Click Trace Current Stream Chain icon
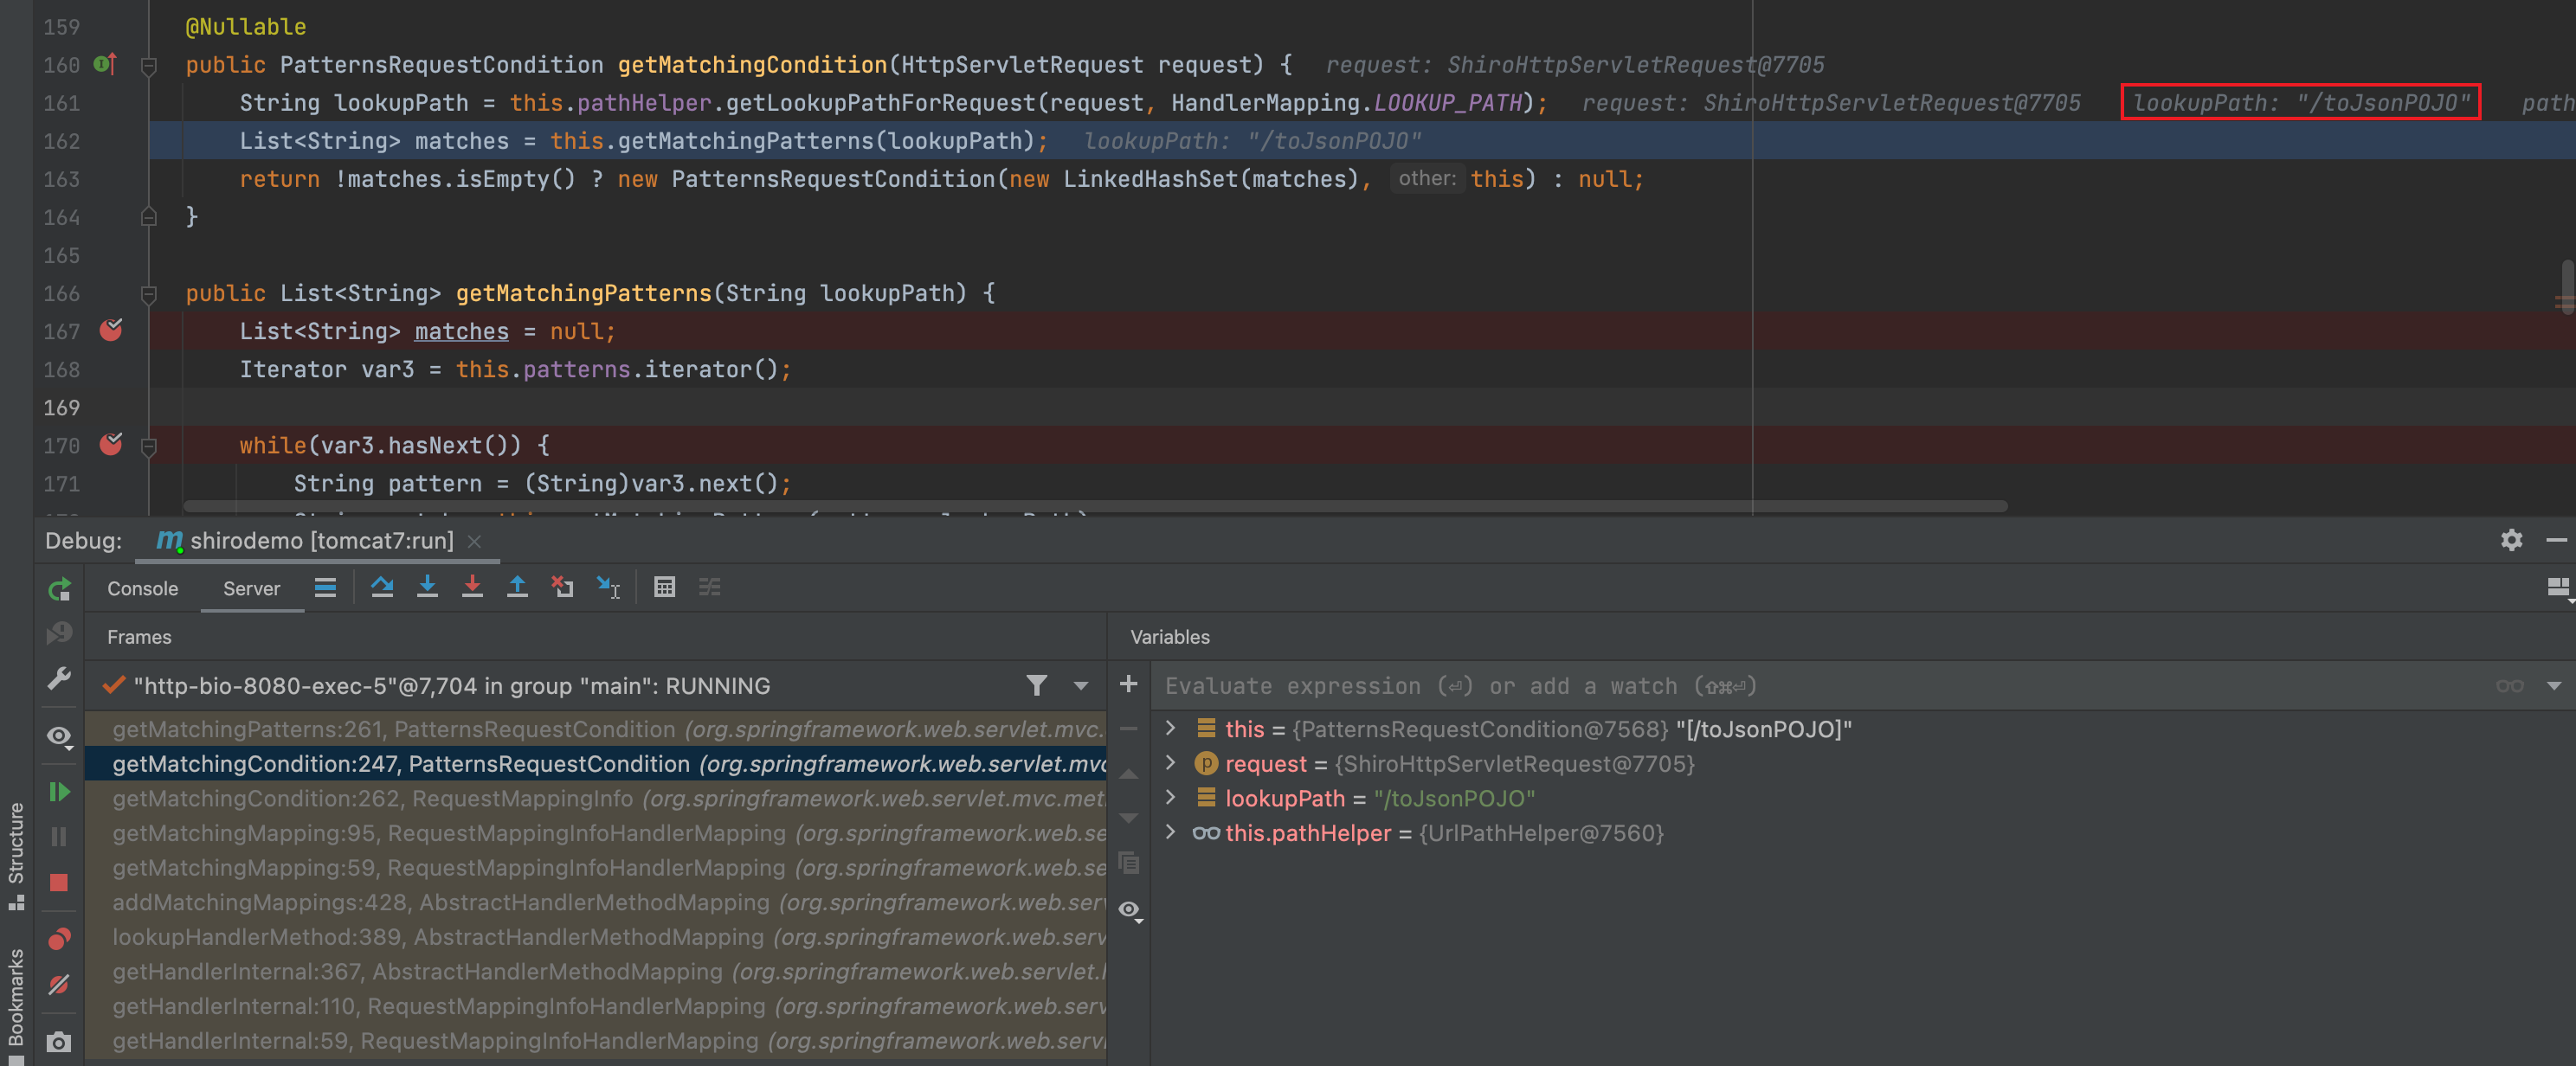 [710, 587]
